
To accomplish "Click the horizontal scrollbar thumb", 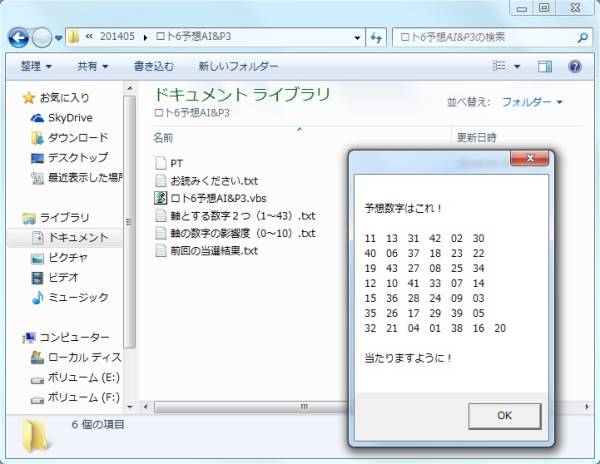I will tap(251, 407).
